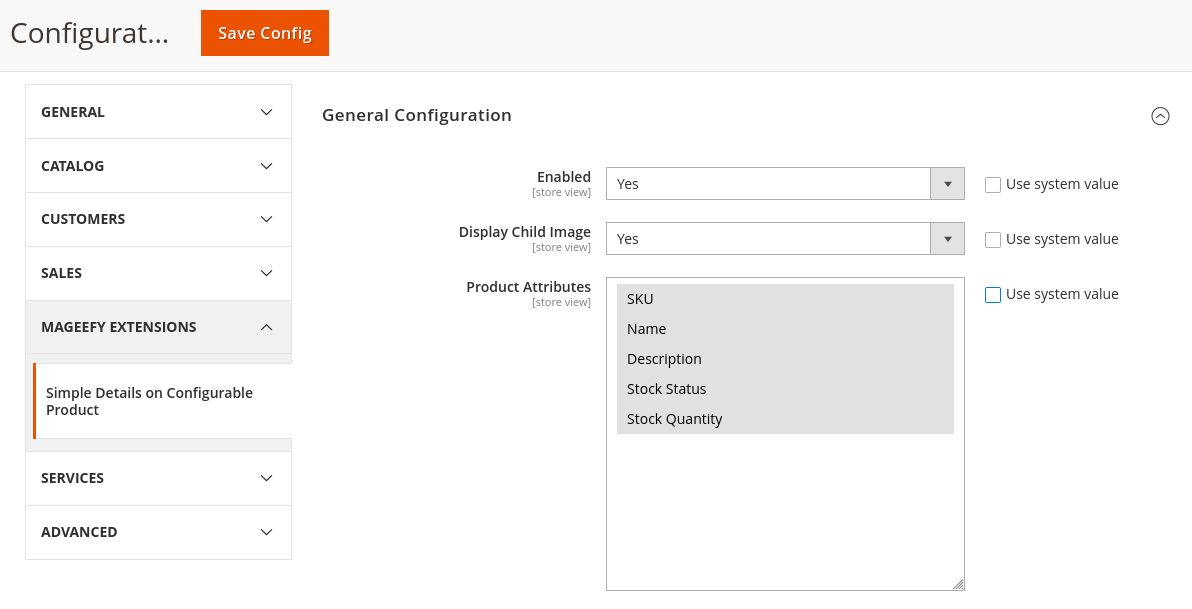Click the multiselect resize handle corner
The height and width of the screenshot is (609, 1192).
point(958,584)
